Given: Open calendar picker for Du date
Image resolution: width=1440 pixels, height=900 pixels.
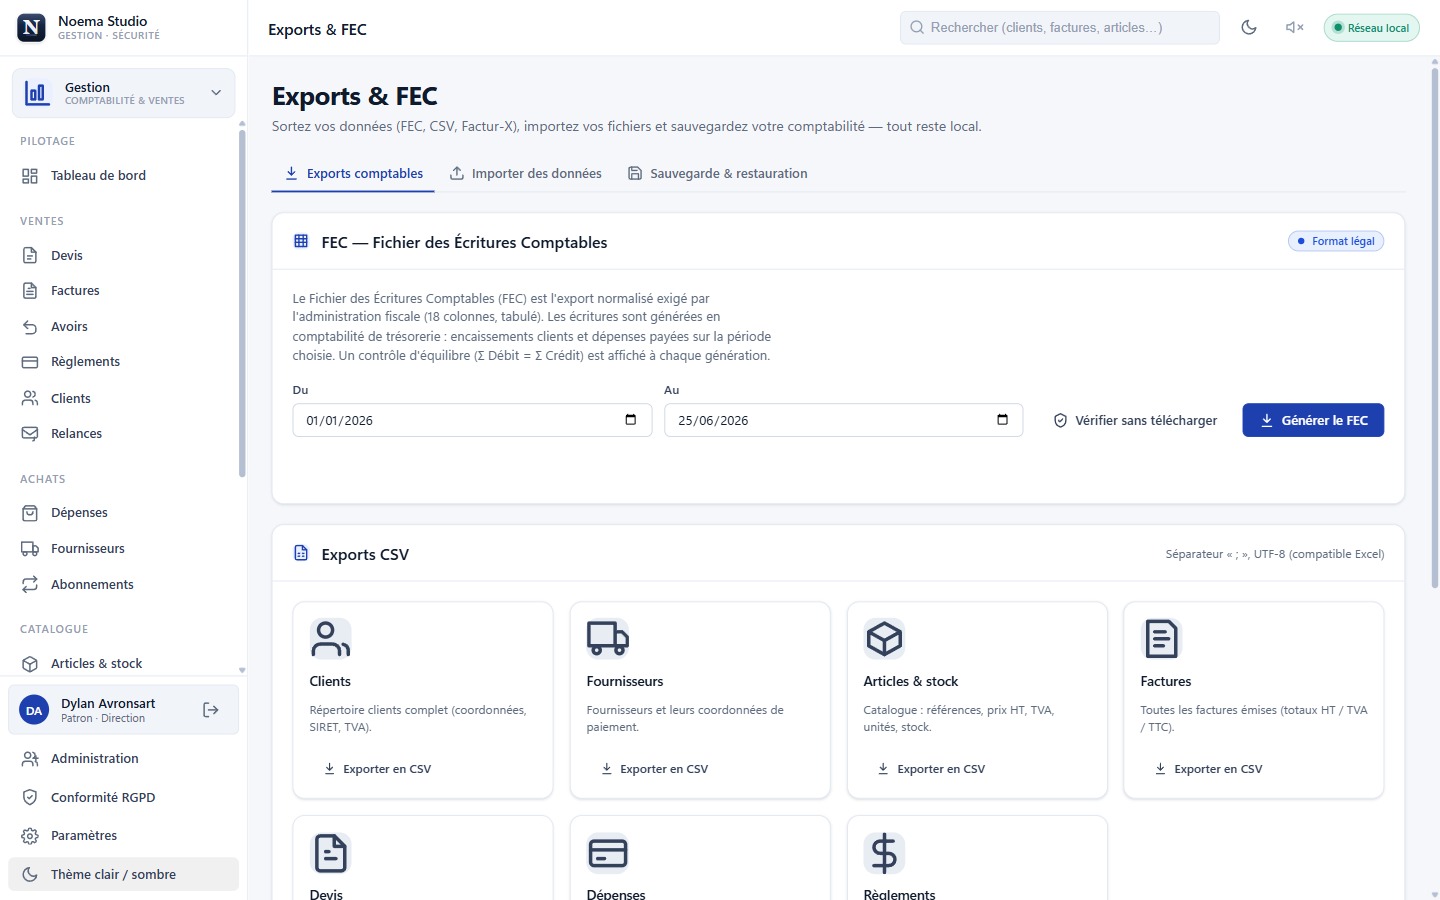Looking at the screenshot, I should [631, 420].
